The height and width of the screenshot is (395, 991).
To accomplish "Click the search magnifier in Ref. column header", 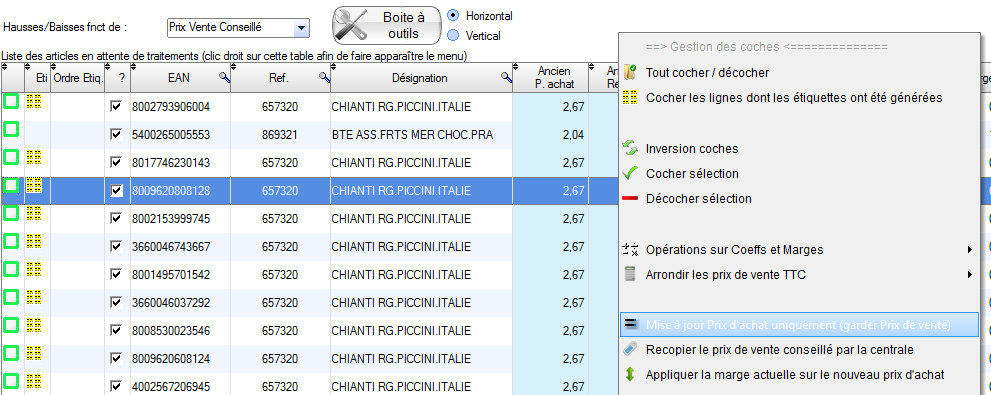I will pyautogui.click(x=324, y=78).
